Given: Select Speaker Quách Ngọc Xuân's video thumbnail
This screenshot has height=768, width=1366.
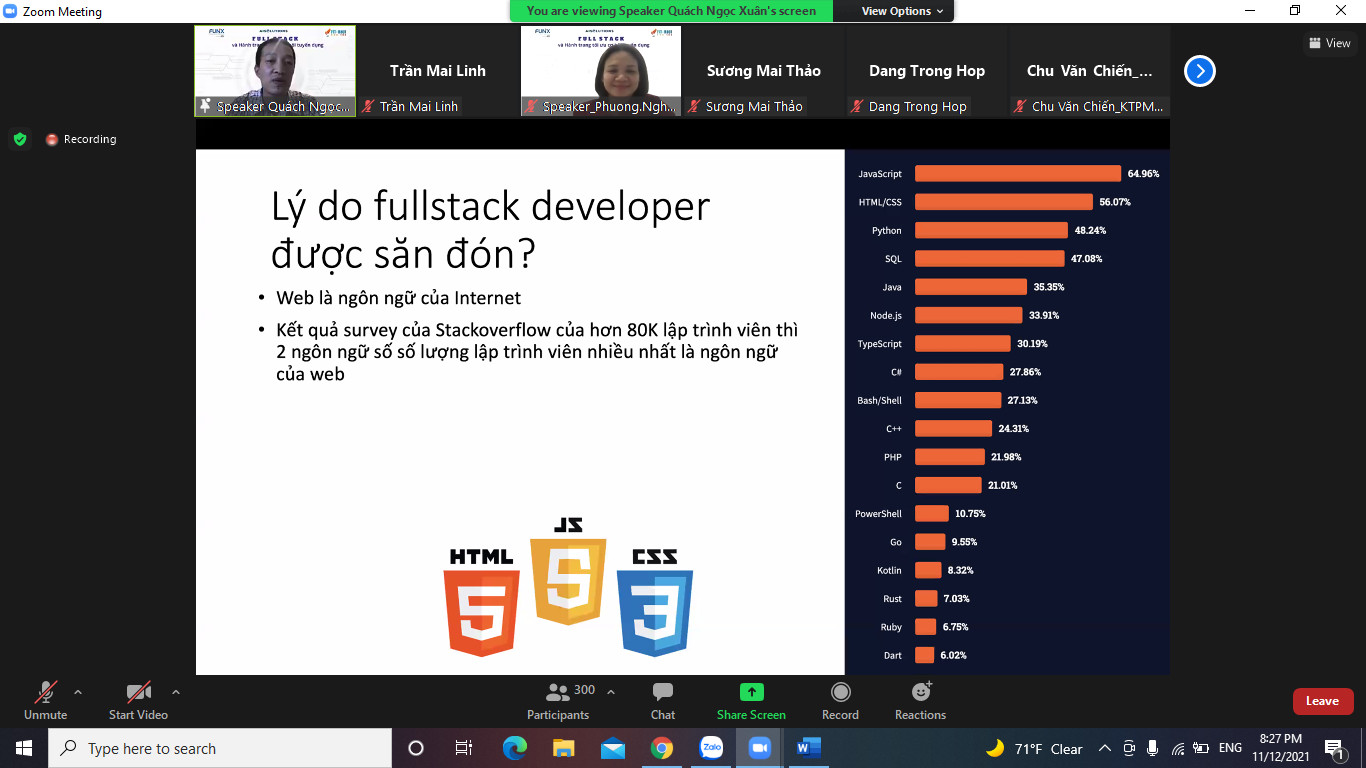Looking at the screenshot, I should pos(275,71).
